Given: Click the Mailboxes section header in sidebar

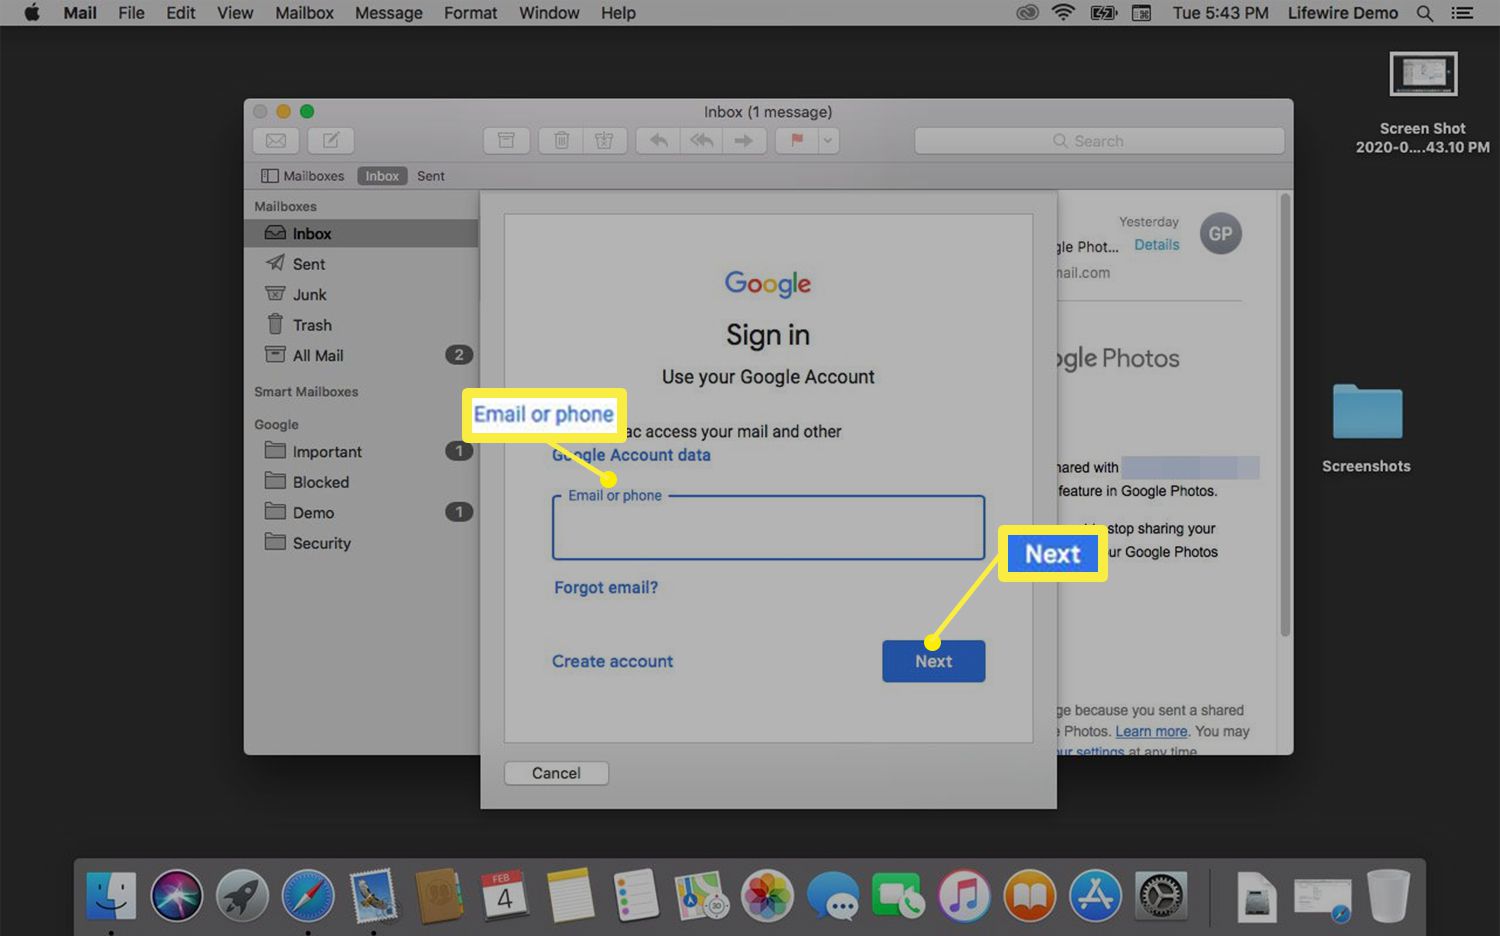Looking at the screenshot, I should pos(285,206).
